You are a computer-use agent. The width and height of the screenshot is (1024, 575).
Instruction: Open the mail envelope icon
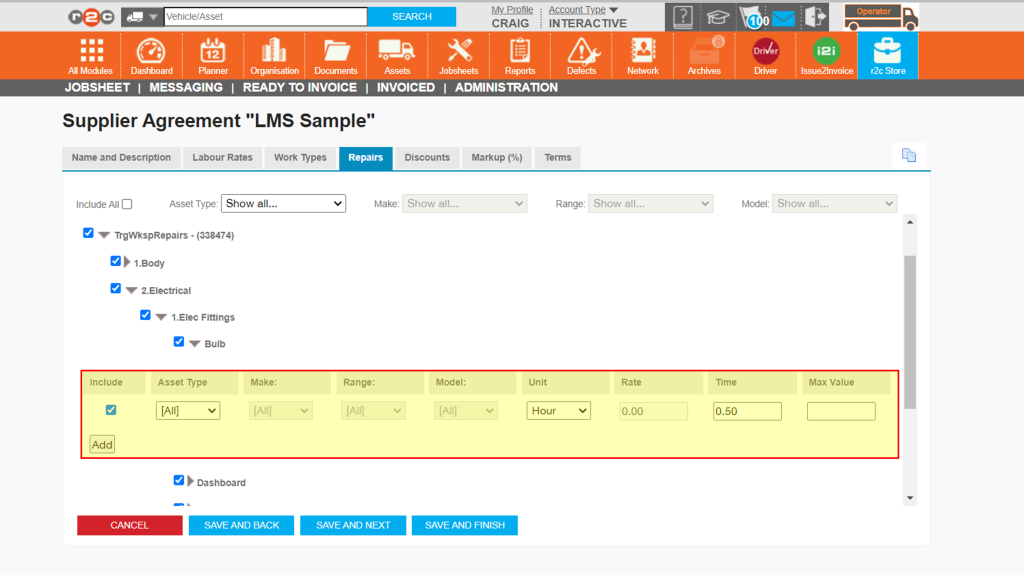(784, 18)
